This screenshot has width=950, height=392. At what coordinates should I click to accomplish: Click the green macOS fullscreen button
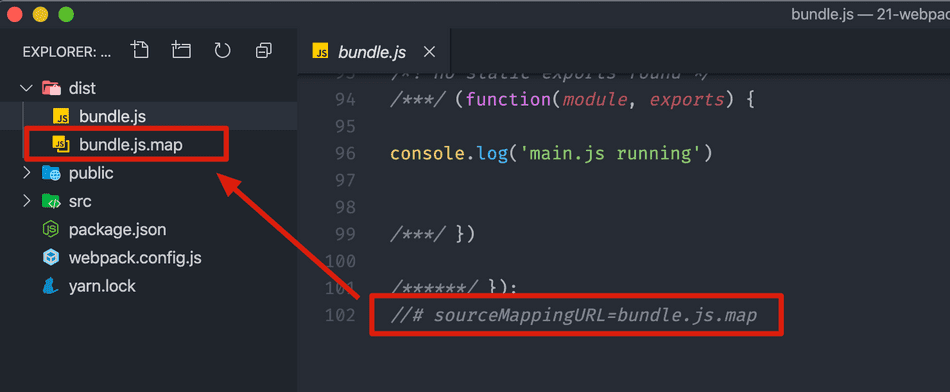[x=65, y=14]
